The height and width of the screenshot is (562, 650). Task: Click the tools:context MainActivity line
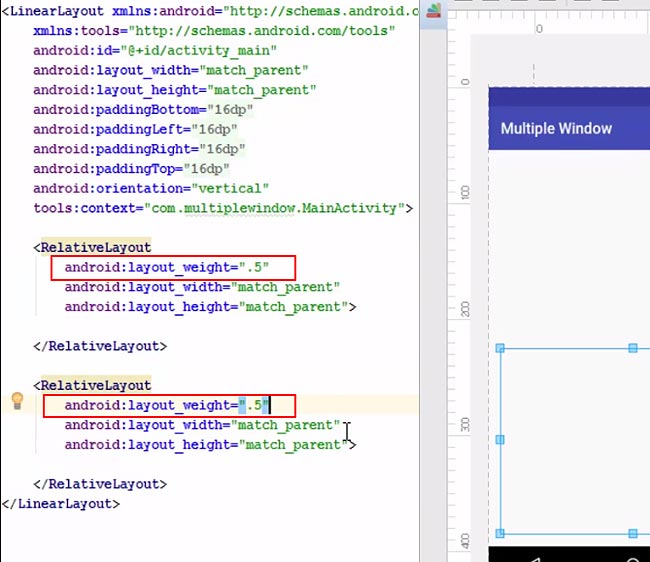[x=223, y=208]
